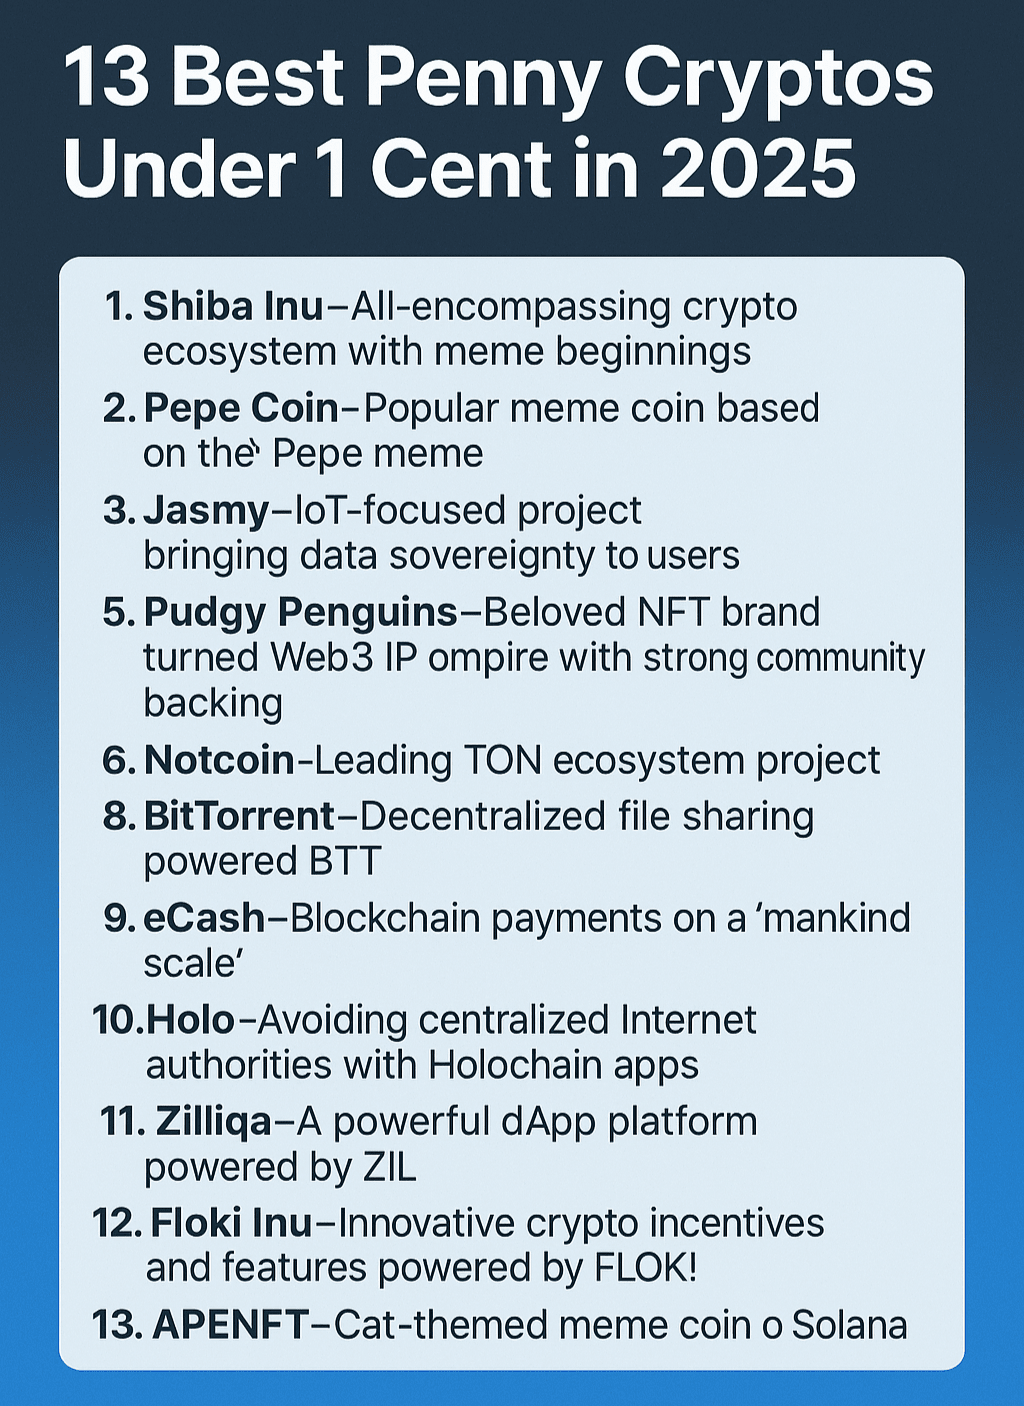Click the Notcoin list item name
The image size is (1024, 1406).
point(219,761)
